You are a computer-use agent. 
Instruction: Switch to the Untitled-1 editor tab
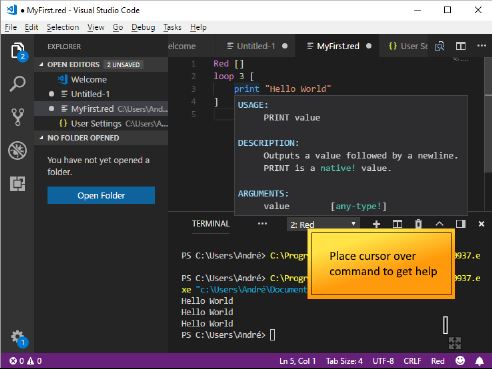click(x=256, y=46)
